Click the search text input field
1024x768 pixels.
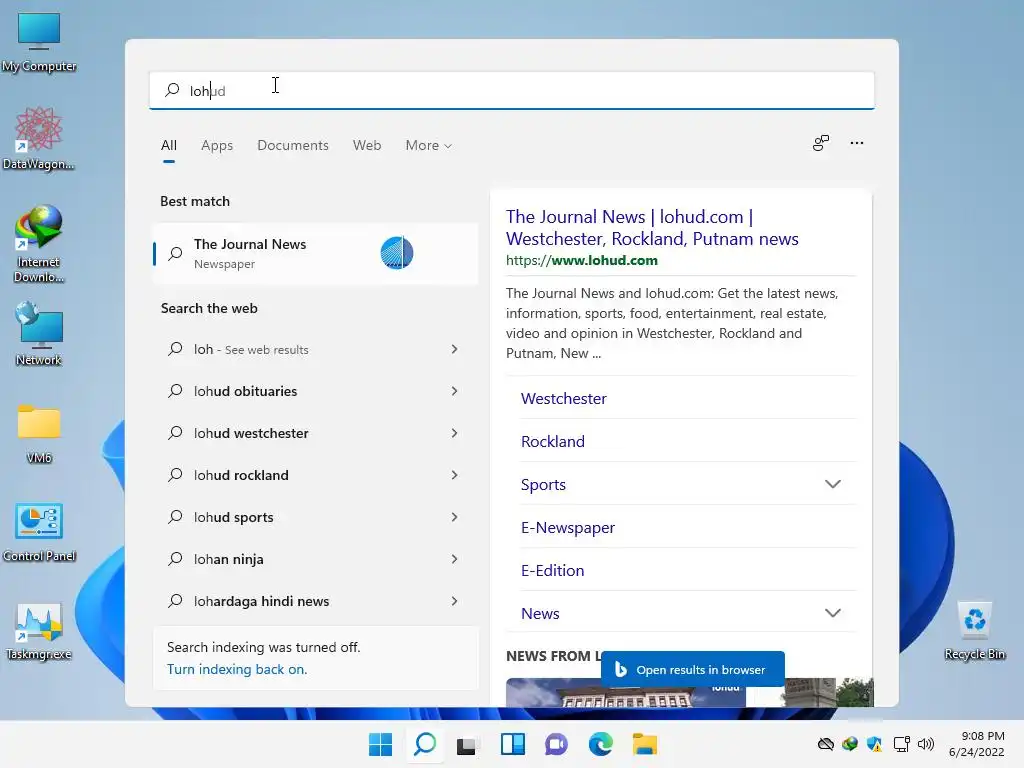(x=511, y=90)
